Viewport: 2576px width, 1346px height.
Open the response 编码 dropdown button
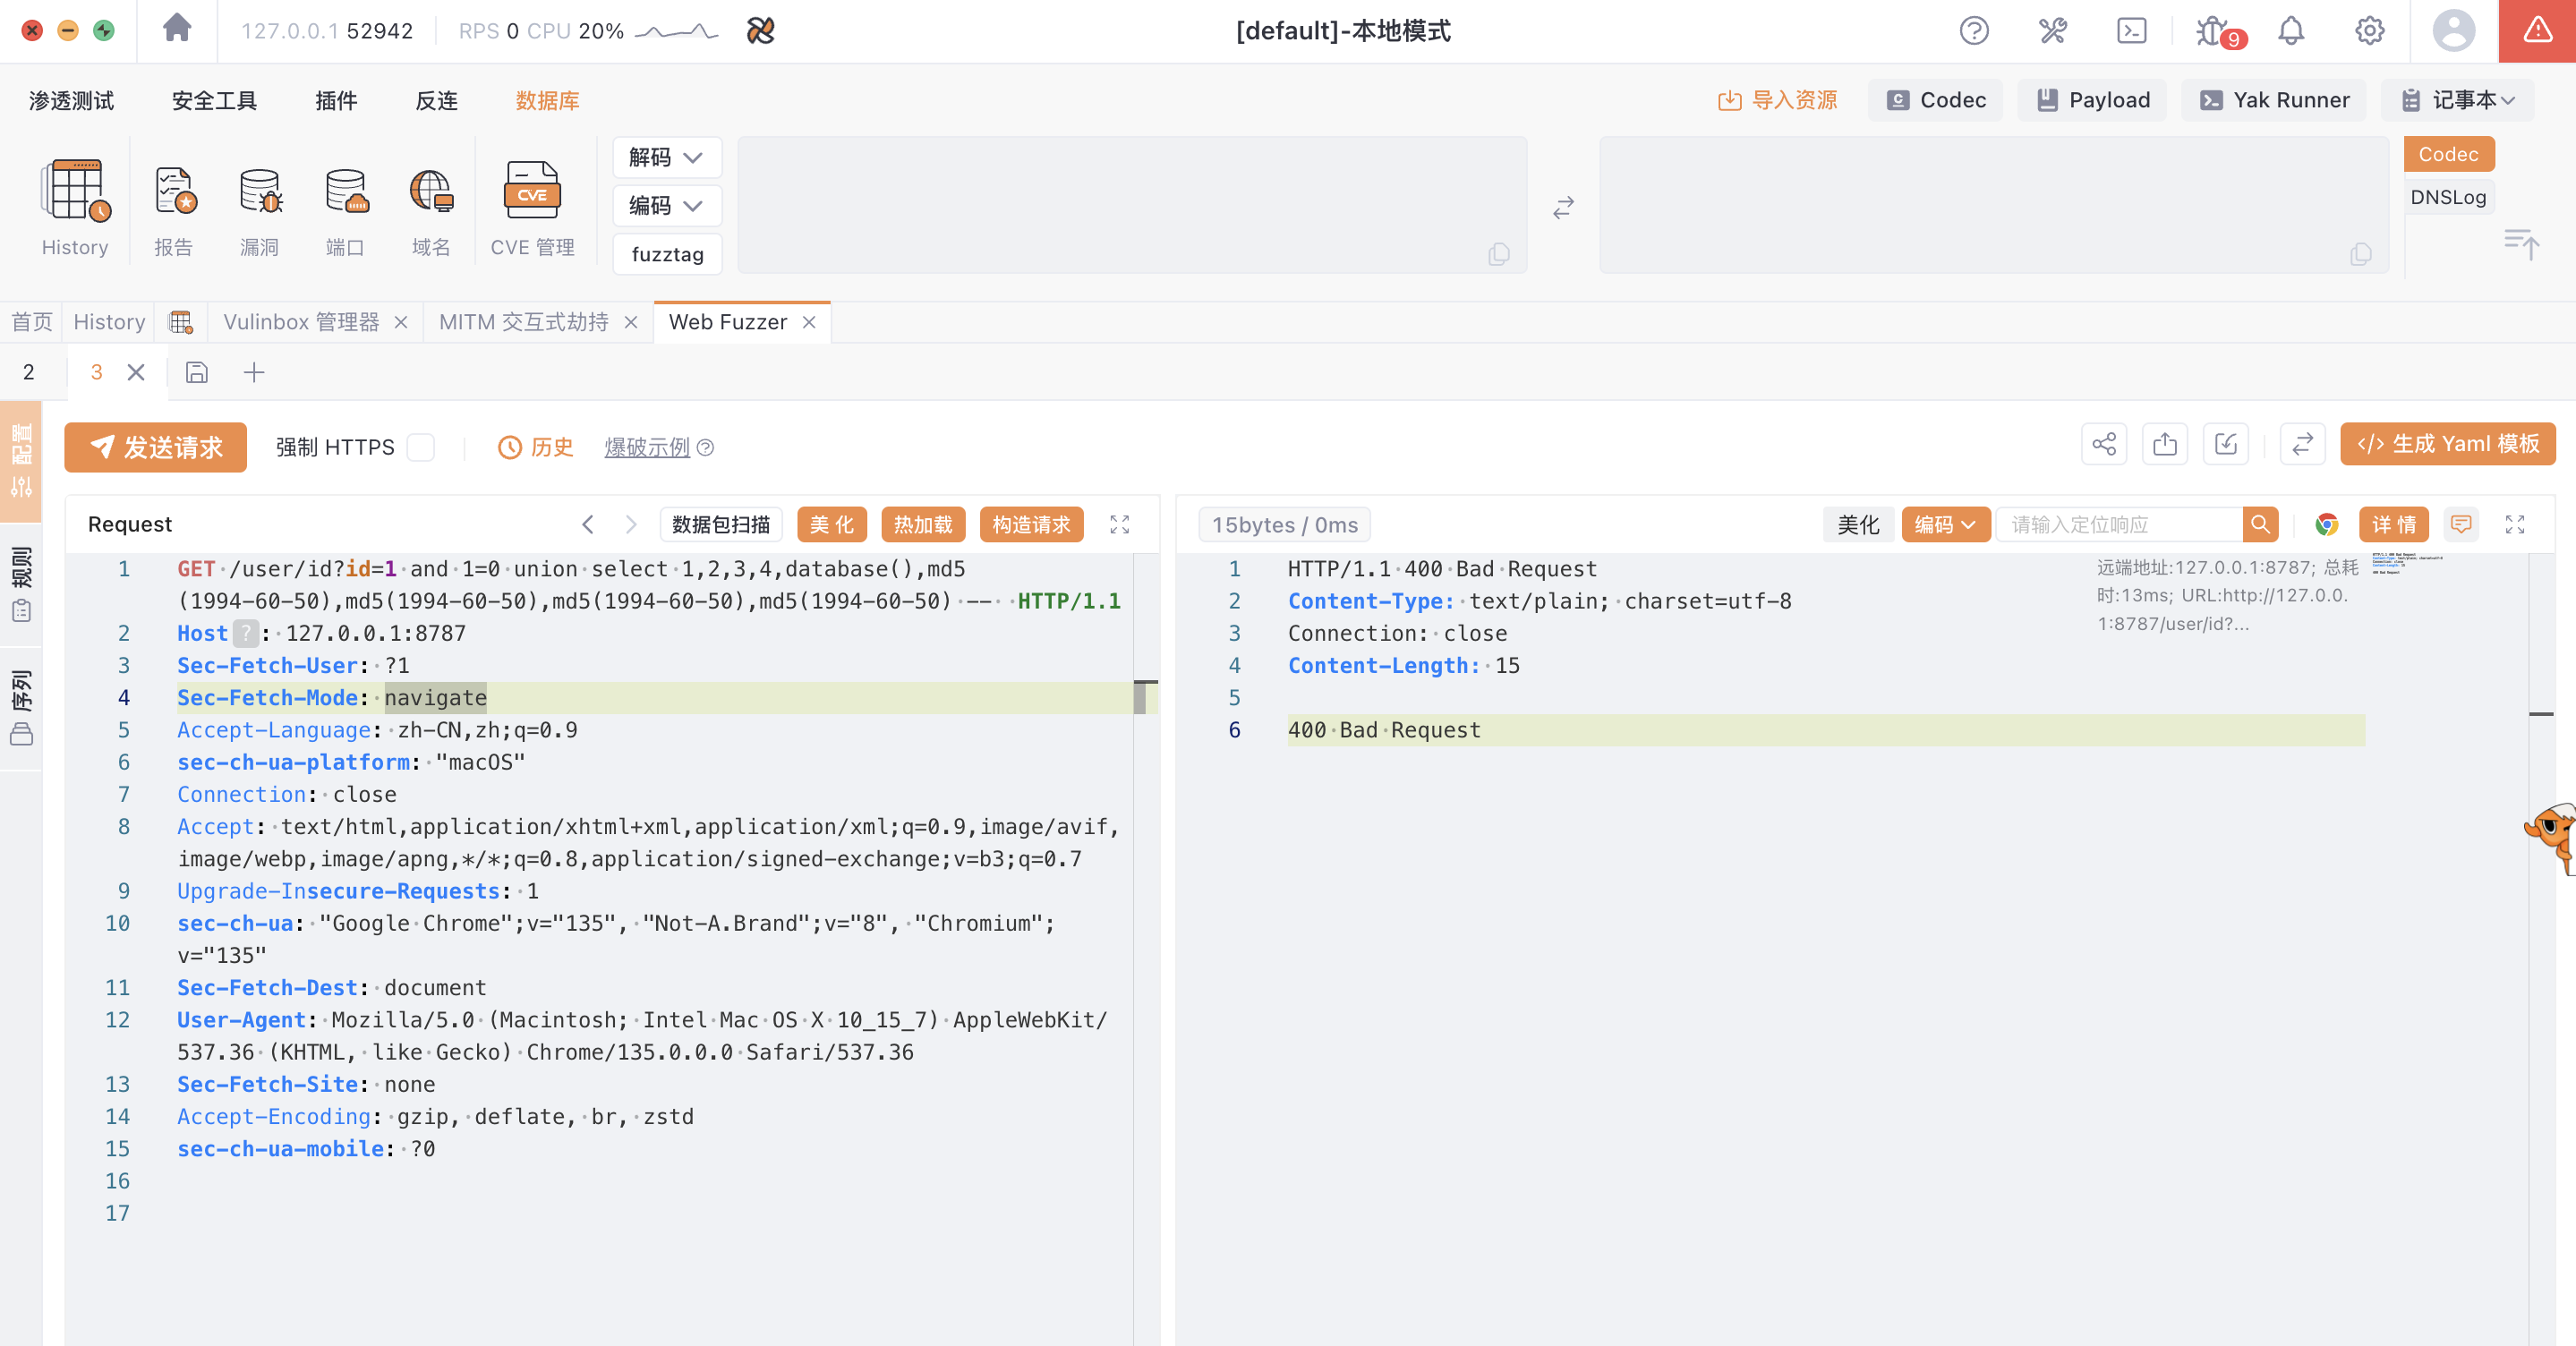(1944, 525)
